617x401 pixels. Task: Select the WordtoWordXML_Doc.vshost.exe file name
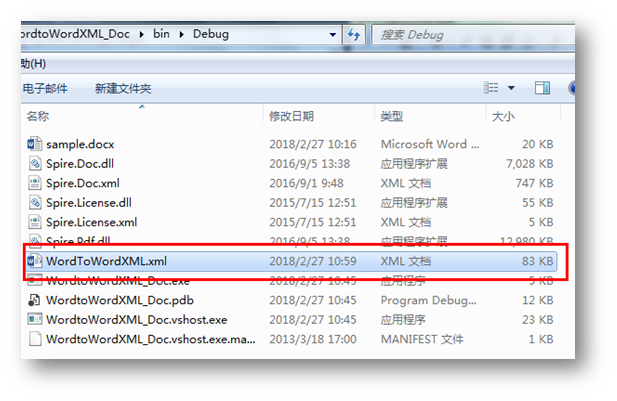(137, 320)
